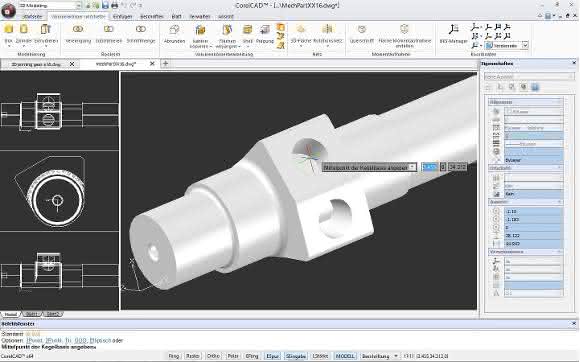580x362 pixels.
Task: Open dropdown arrow on the cone base prompt tooltip
Action: click(x=412, y=168)
